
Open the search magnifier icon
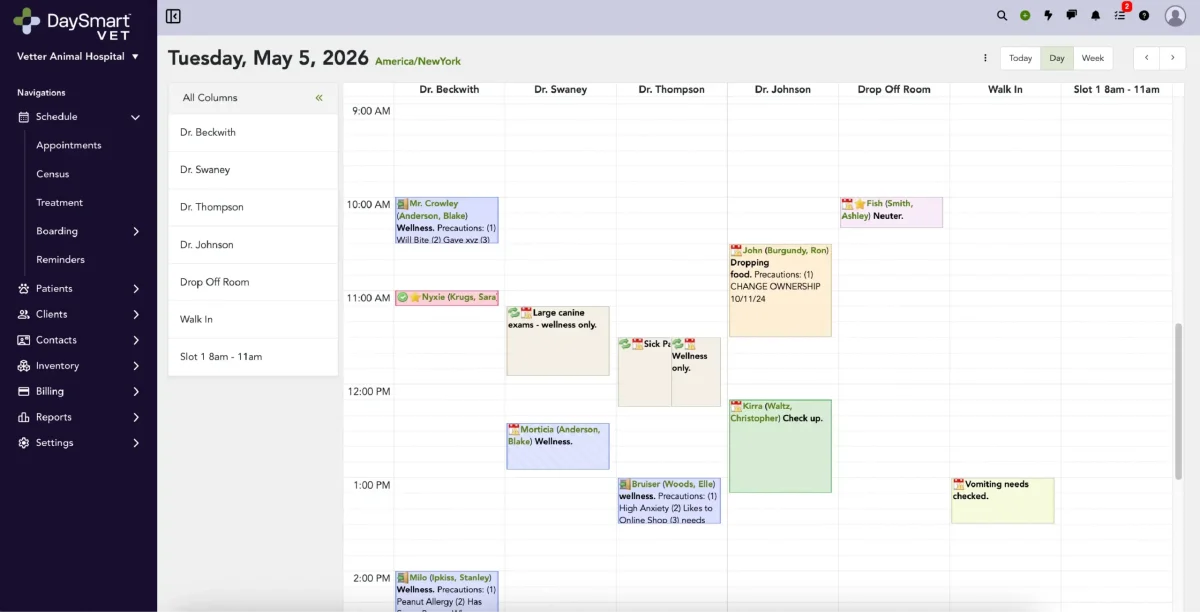pyautogui.click(x=1002, y=16)
